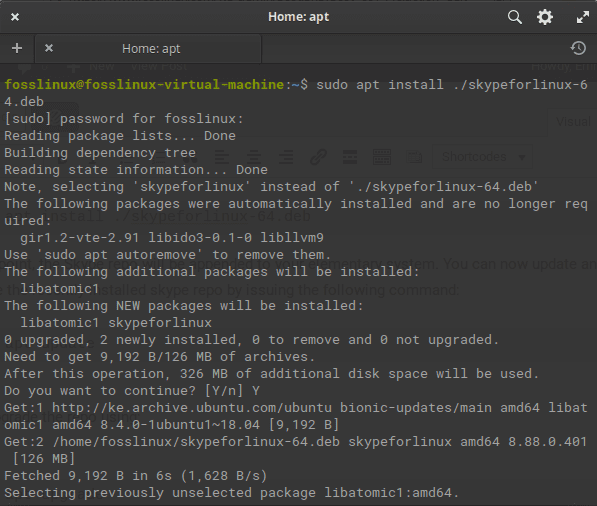Click the 'Do you want to continue? [Y/n]' line
The image size is (597, 506).
click(132, 391)
